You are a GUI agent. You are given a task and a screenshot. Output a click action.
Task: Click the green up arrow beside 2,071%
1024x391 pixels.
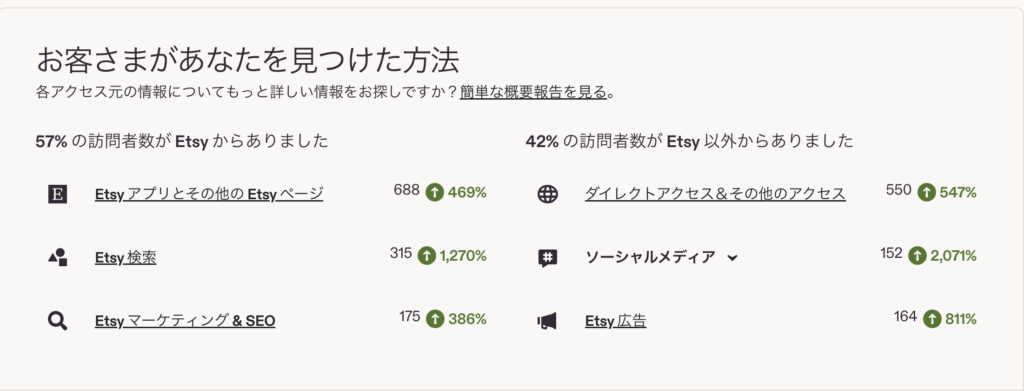click(918, 256)
